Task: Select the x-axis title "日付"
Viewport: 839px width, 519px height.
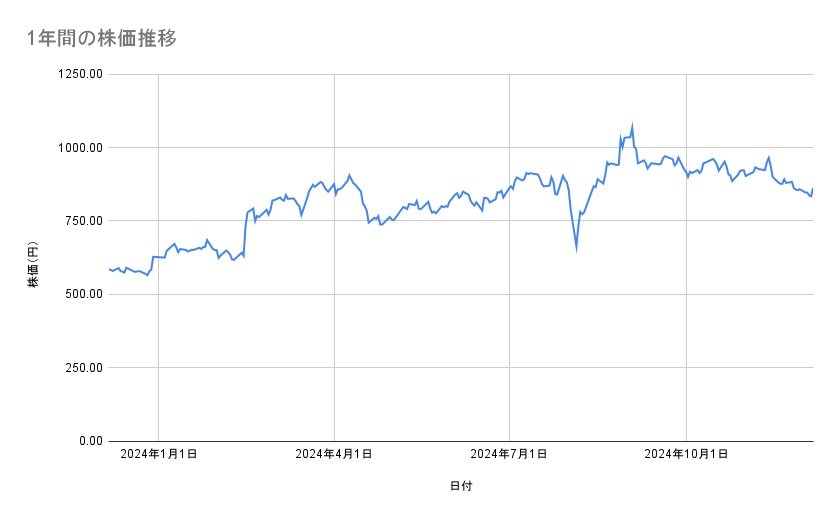Action: pos(461,486)
